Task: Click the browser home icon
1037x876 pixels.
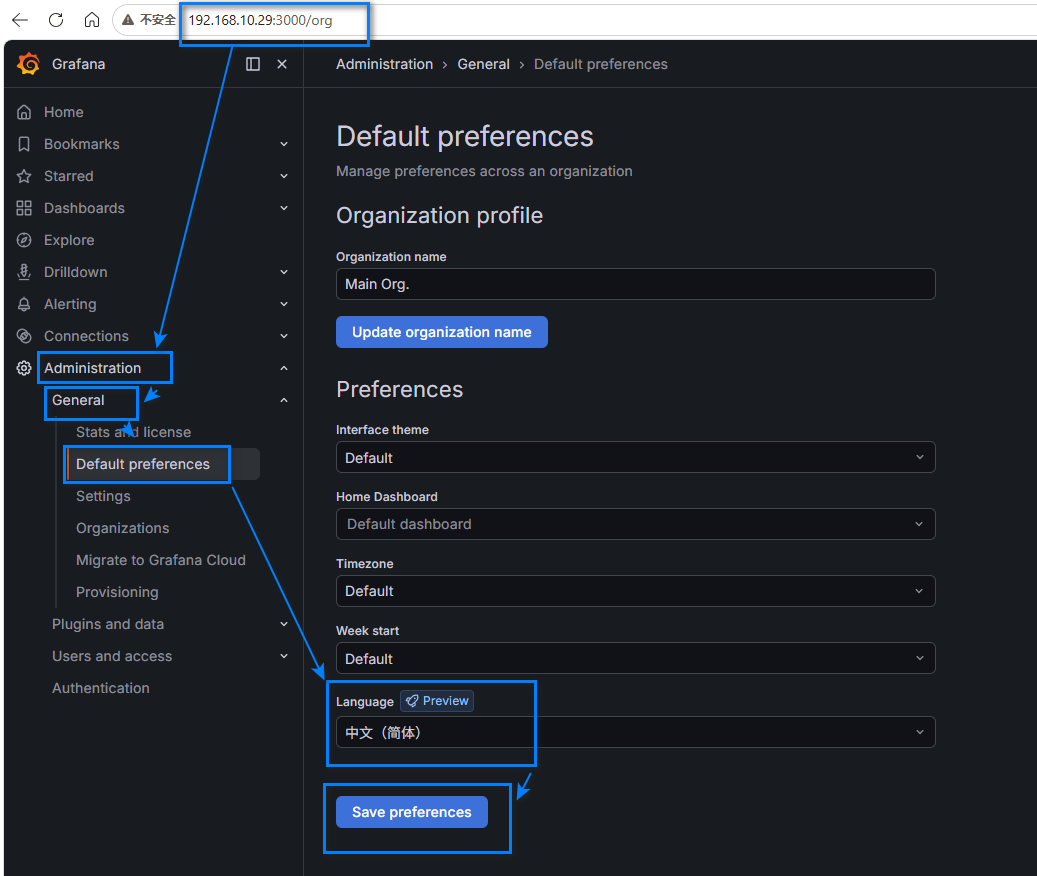Action: (92, 20)
